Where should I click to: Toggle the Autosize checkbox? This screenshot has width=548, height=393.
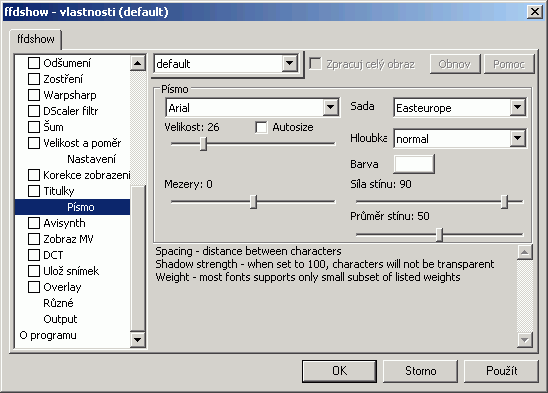tap(261, 127)
